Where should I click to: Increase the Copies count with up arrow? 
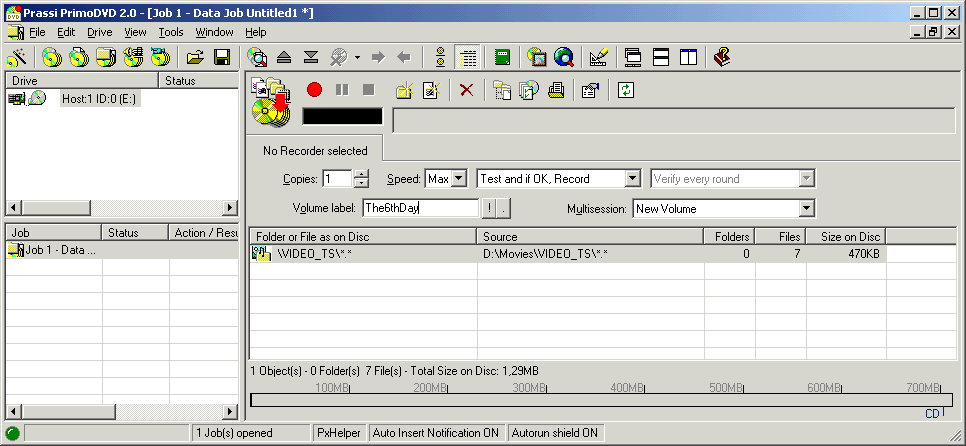pos(361,174)
